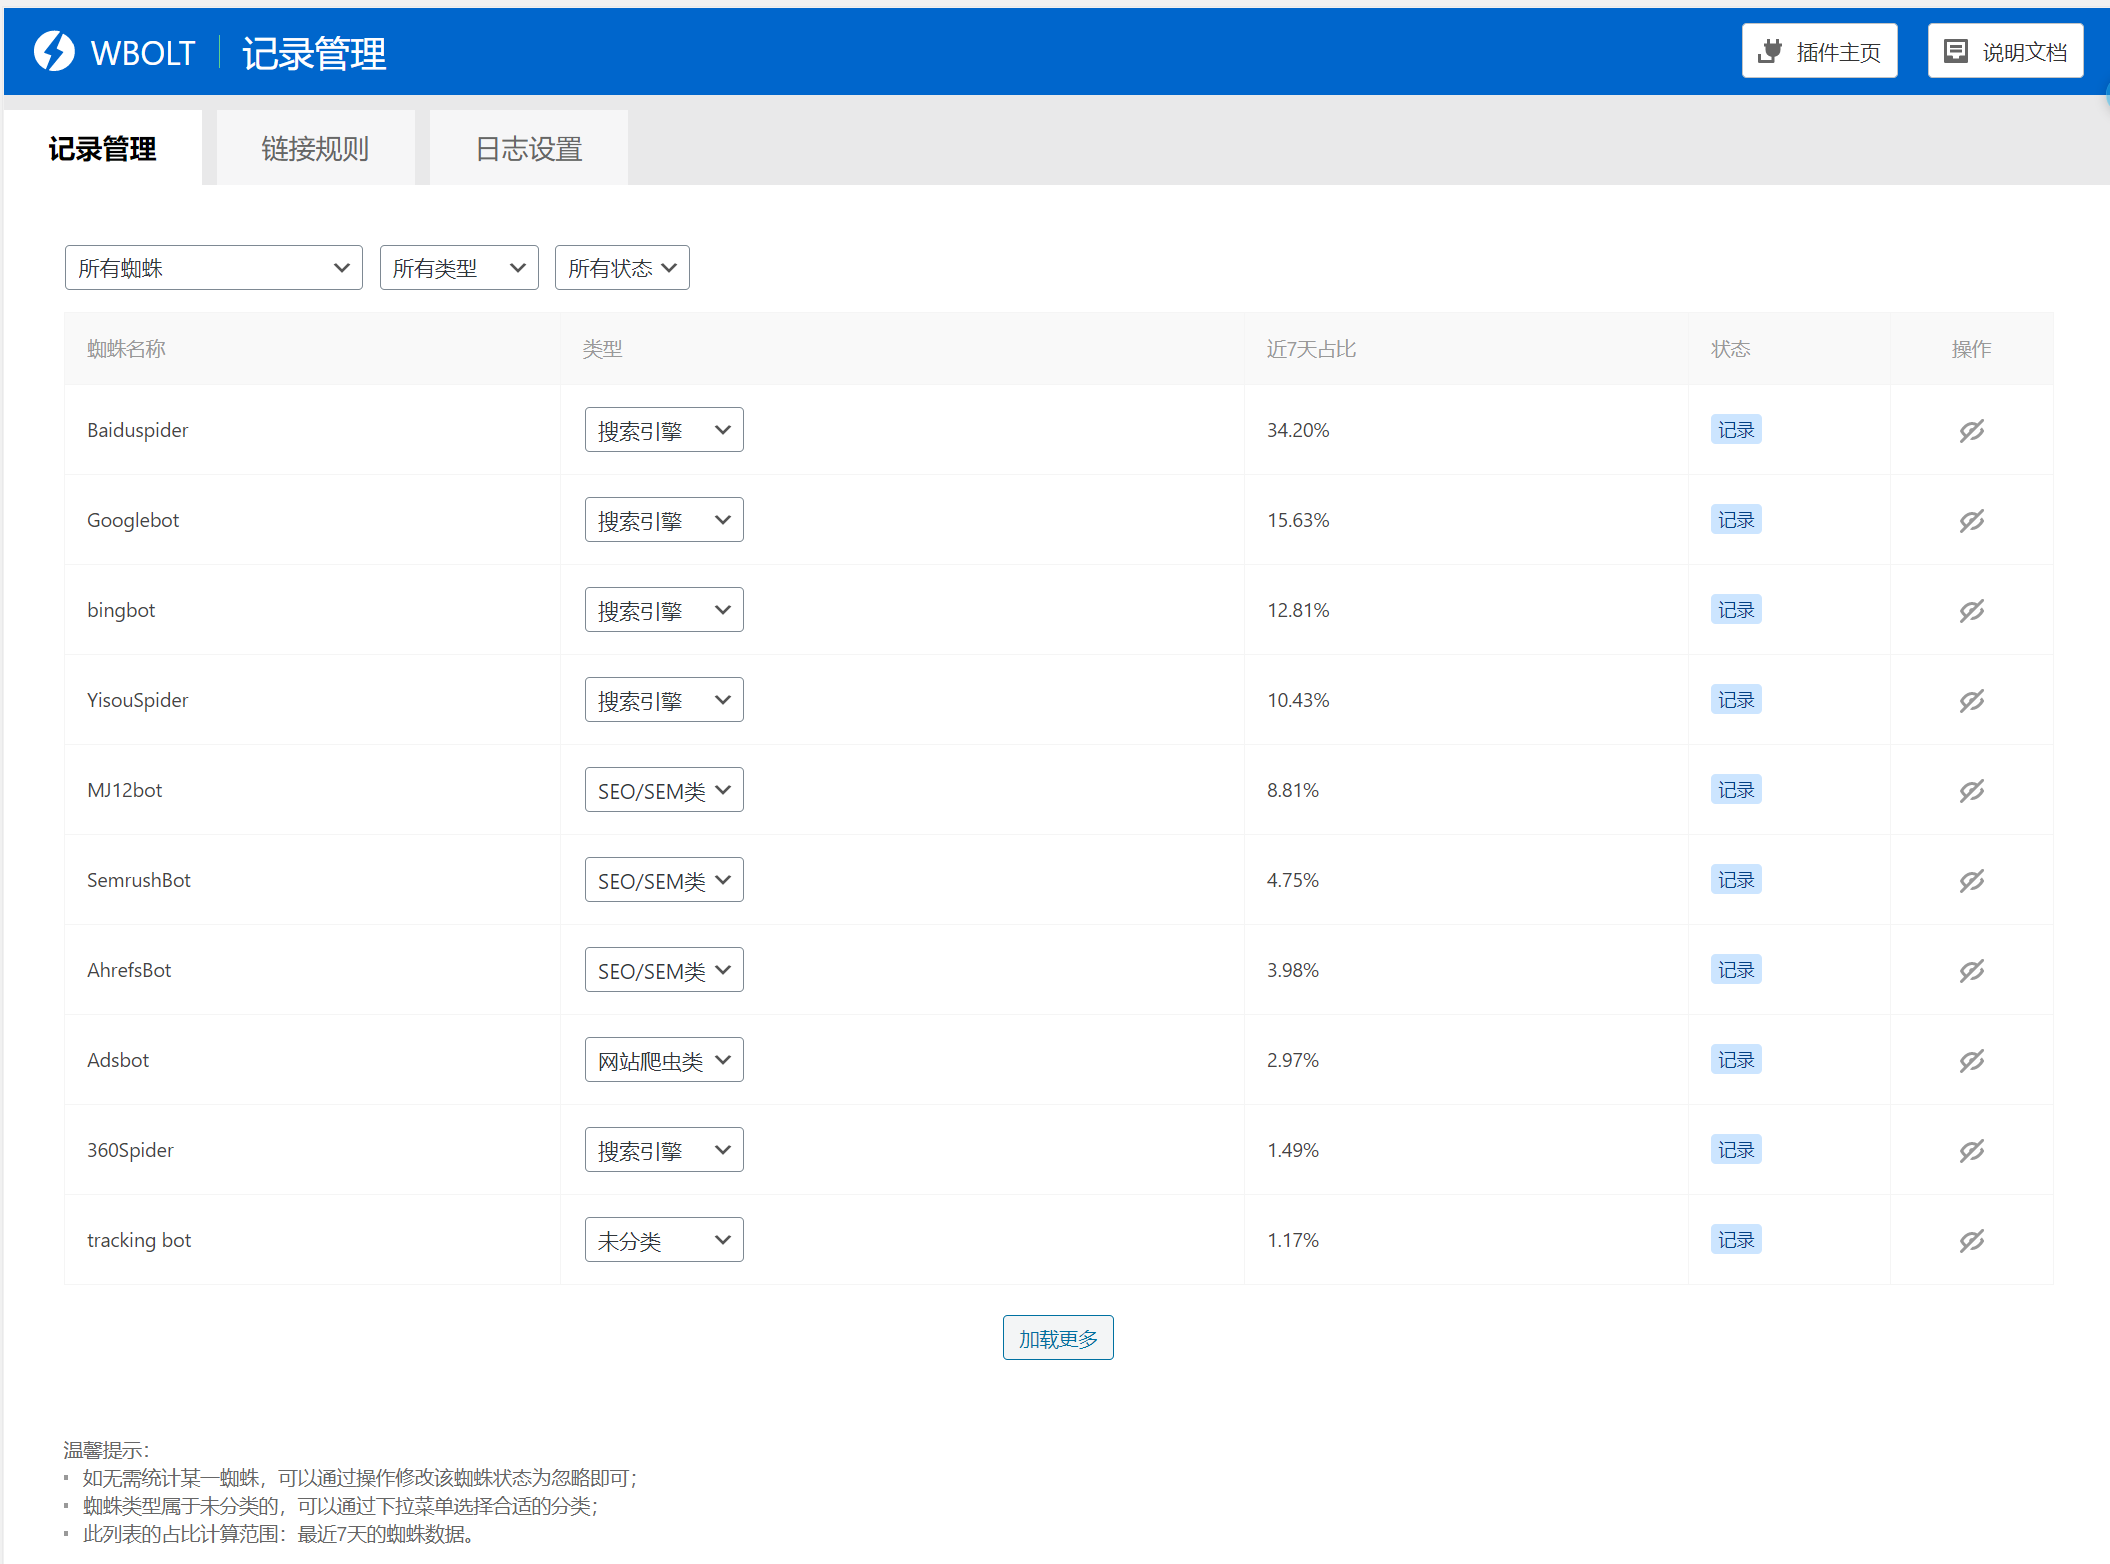Open the type dropdown for 360Spider

(x=664, y=1150)
